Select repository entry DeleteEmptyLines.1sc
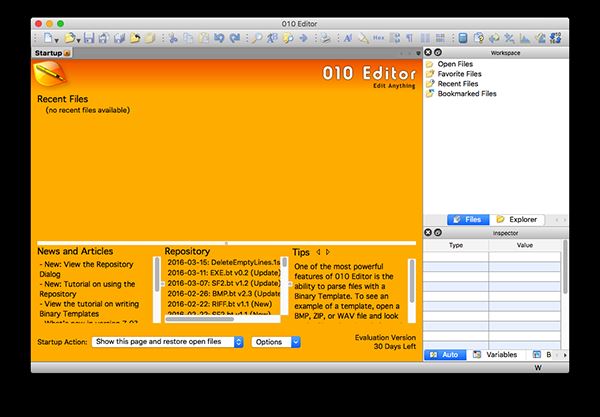Viewport: 600px width, 417px height. [x=223, y=262]
